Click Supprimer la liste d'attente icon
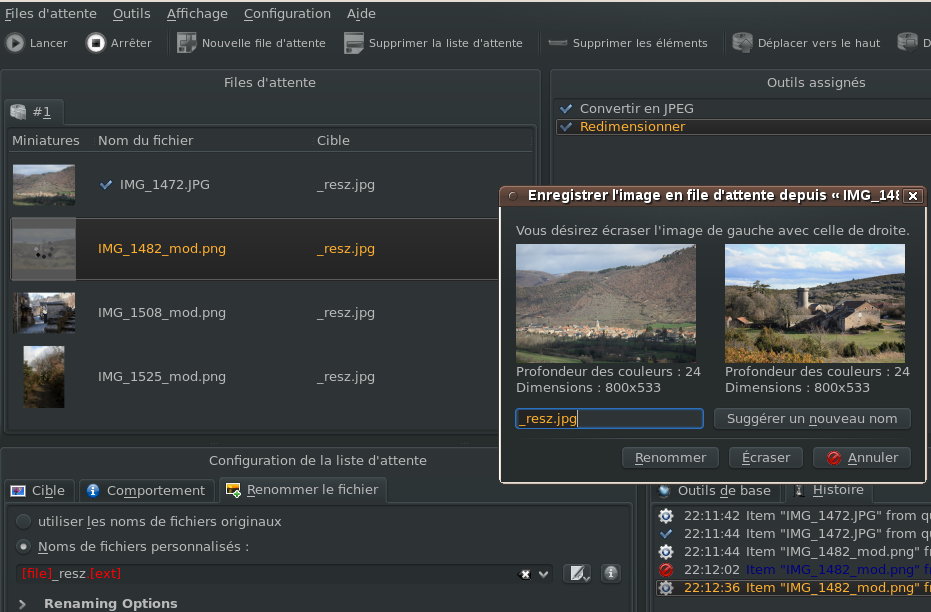 354,43
